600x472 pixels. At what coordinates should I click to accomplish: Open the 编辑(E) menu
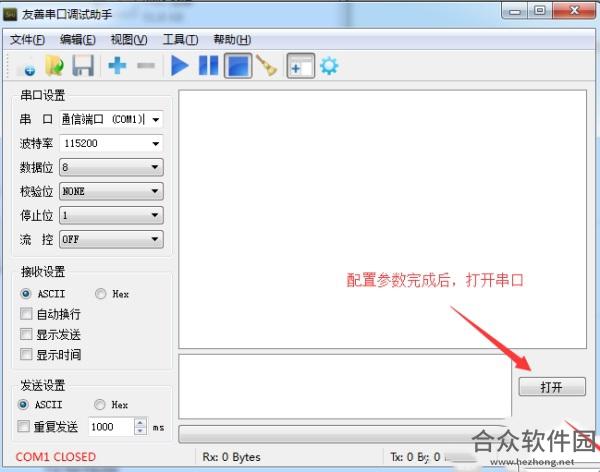pyautogui.click(x=78, y=39)
